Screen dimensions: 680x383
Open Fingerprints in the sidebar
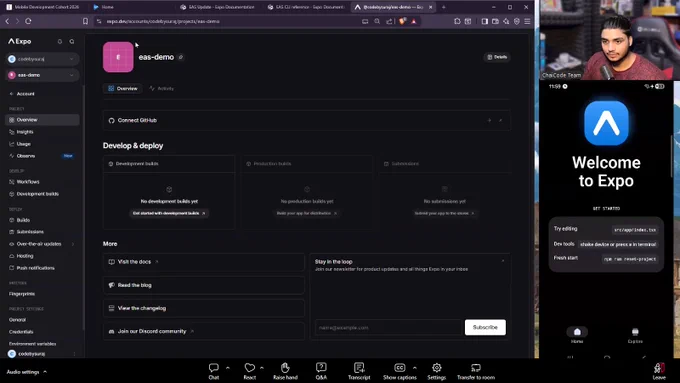click(x=22, y=294)
